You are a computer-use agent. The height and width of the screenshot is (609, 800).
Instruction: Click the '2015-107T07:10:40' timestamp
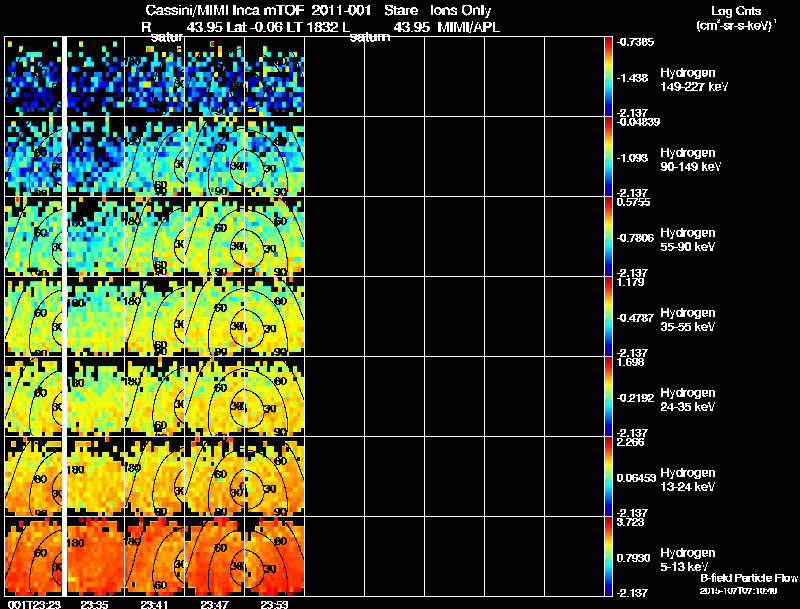(x=738, y=591)
